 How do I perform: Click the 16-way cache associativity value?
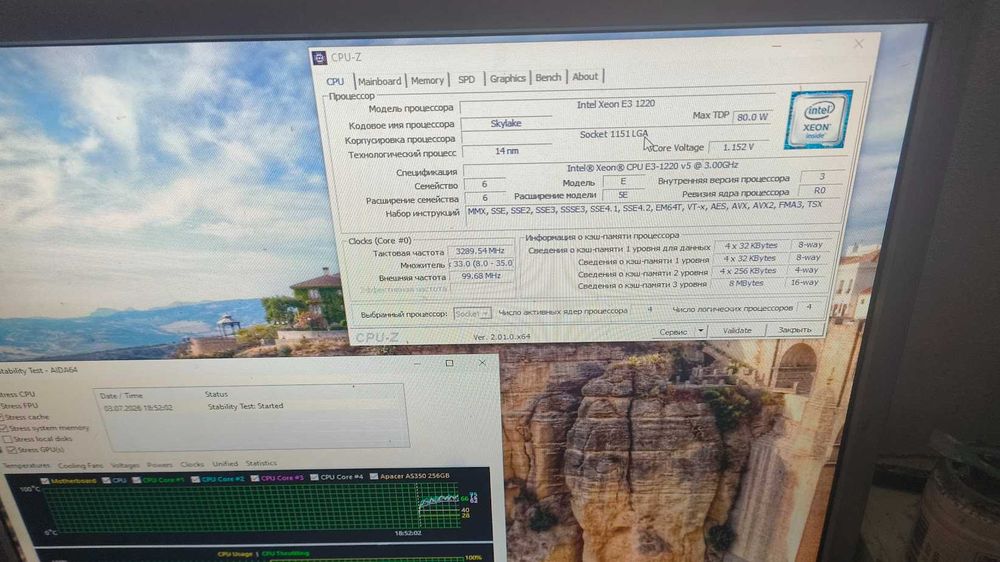coord(804,282)
